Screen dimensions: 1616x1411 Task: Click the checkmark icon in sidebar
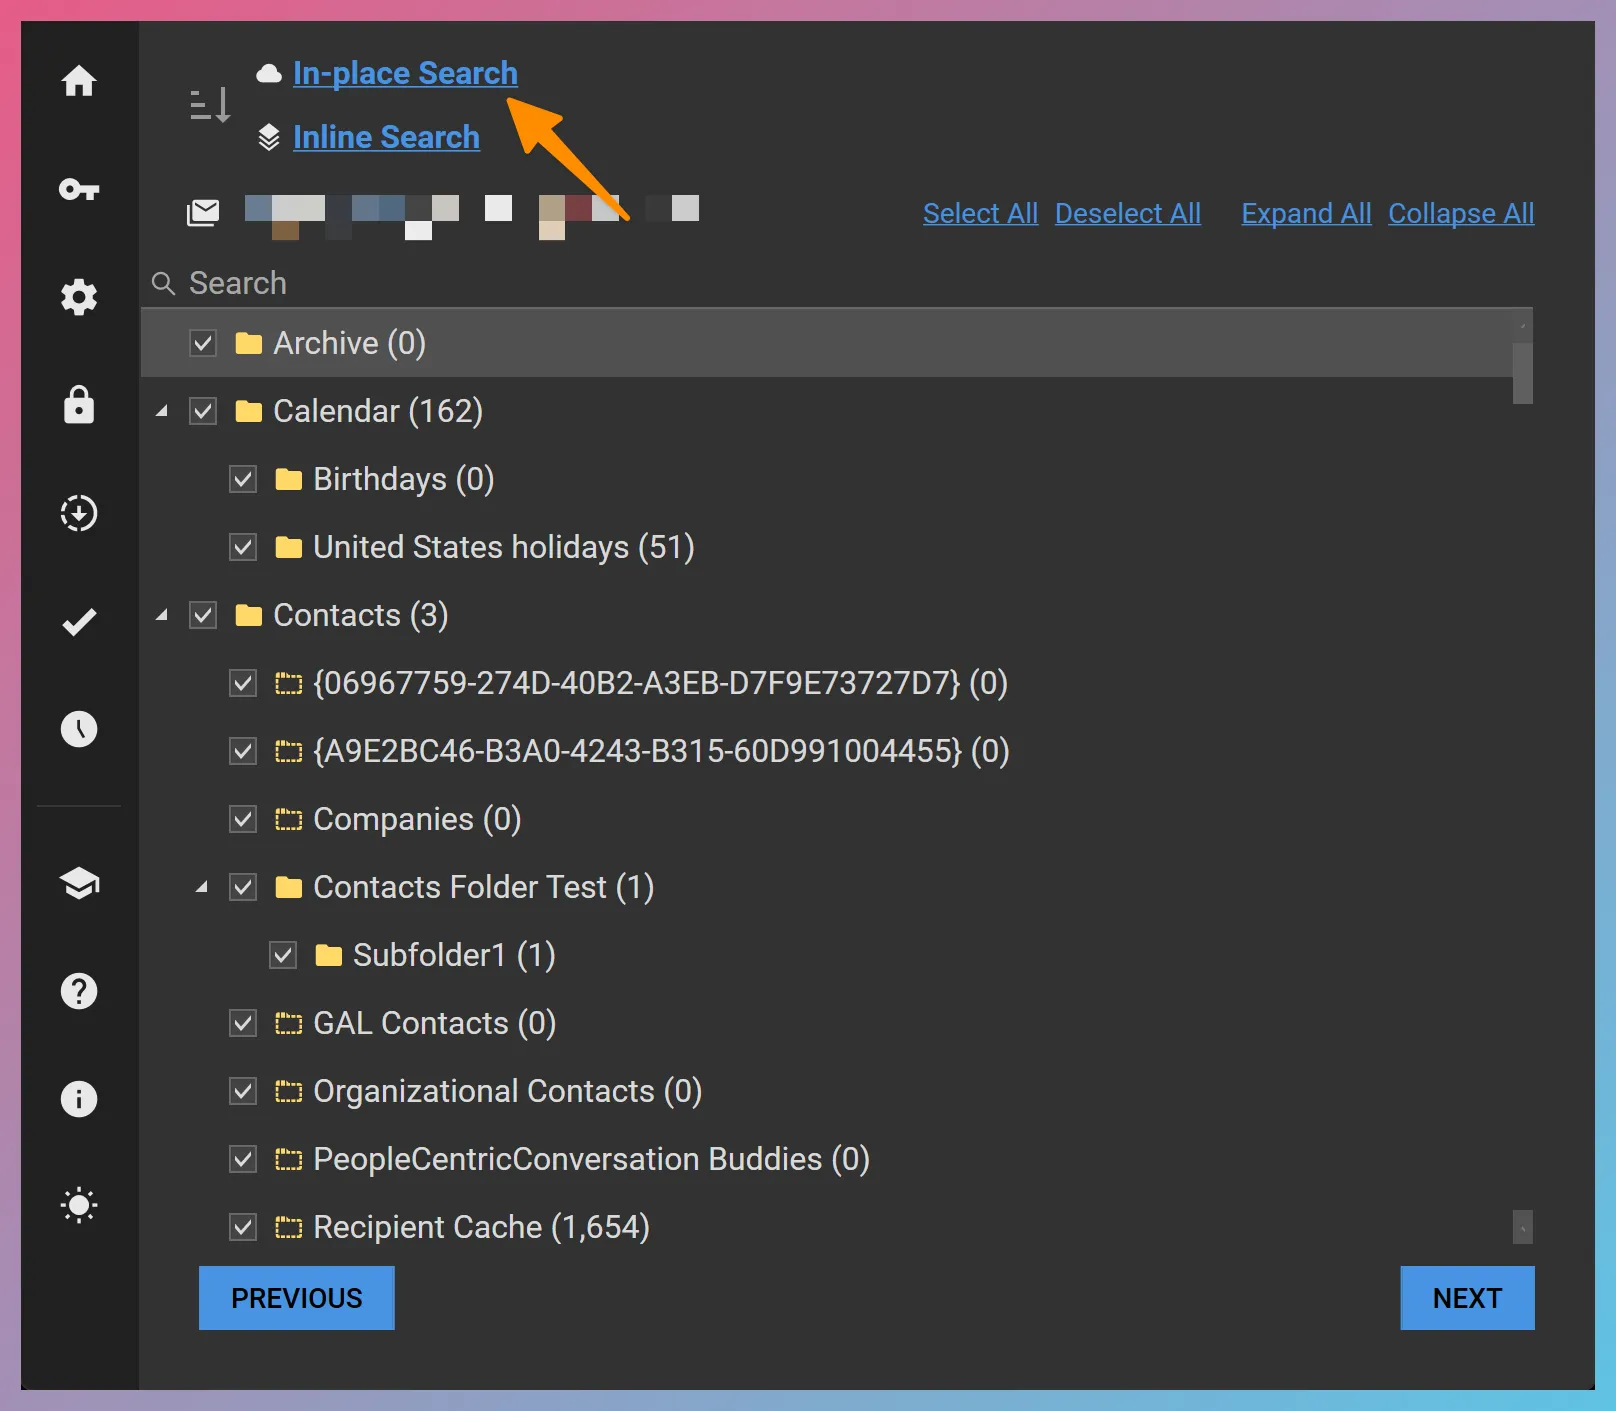coord(79,622)
